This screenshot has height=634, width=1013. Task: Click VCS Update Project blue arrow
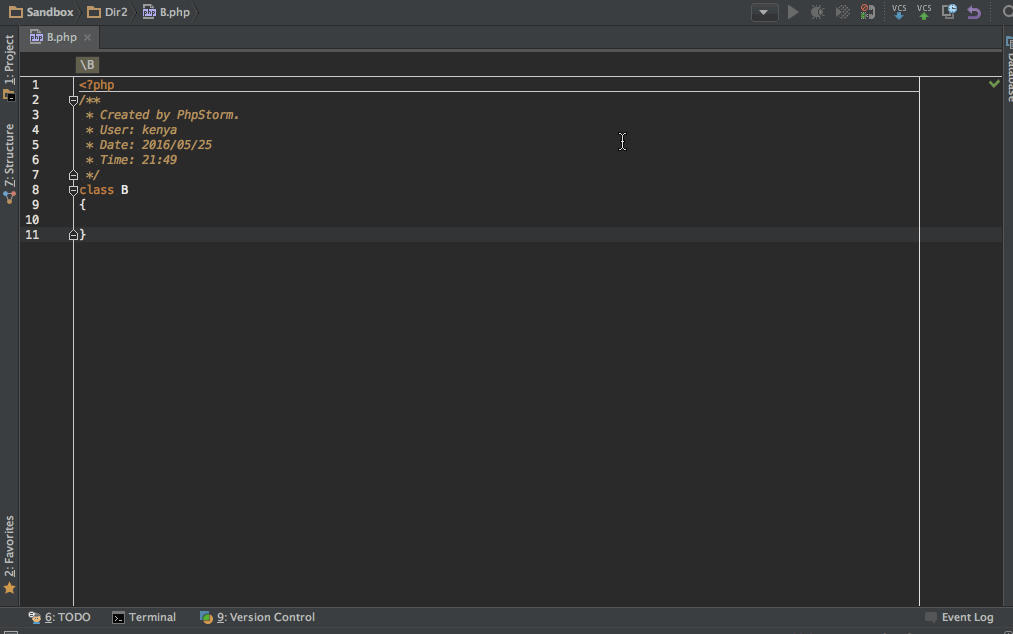899,12
